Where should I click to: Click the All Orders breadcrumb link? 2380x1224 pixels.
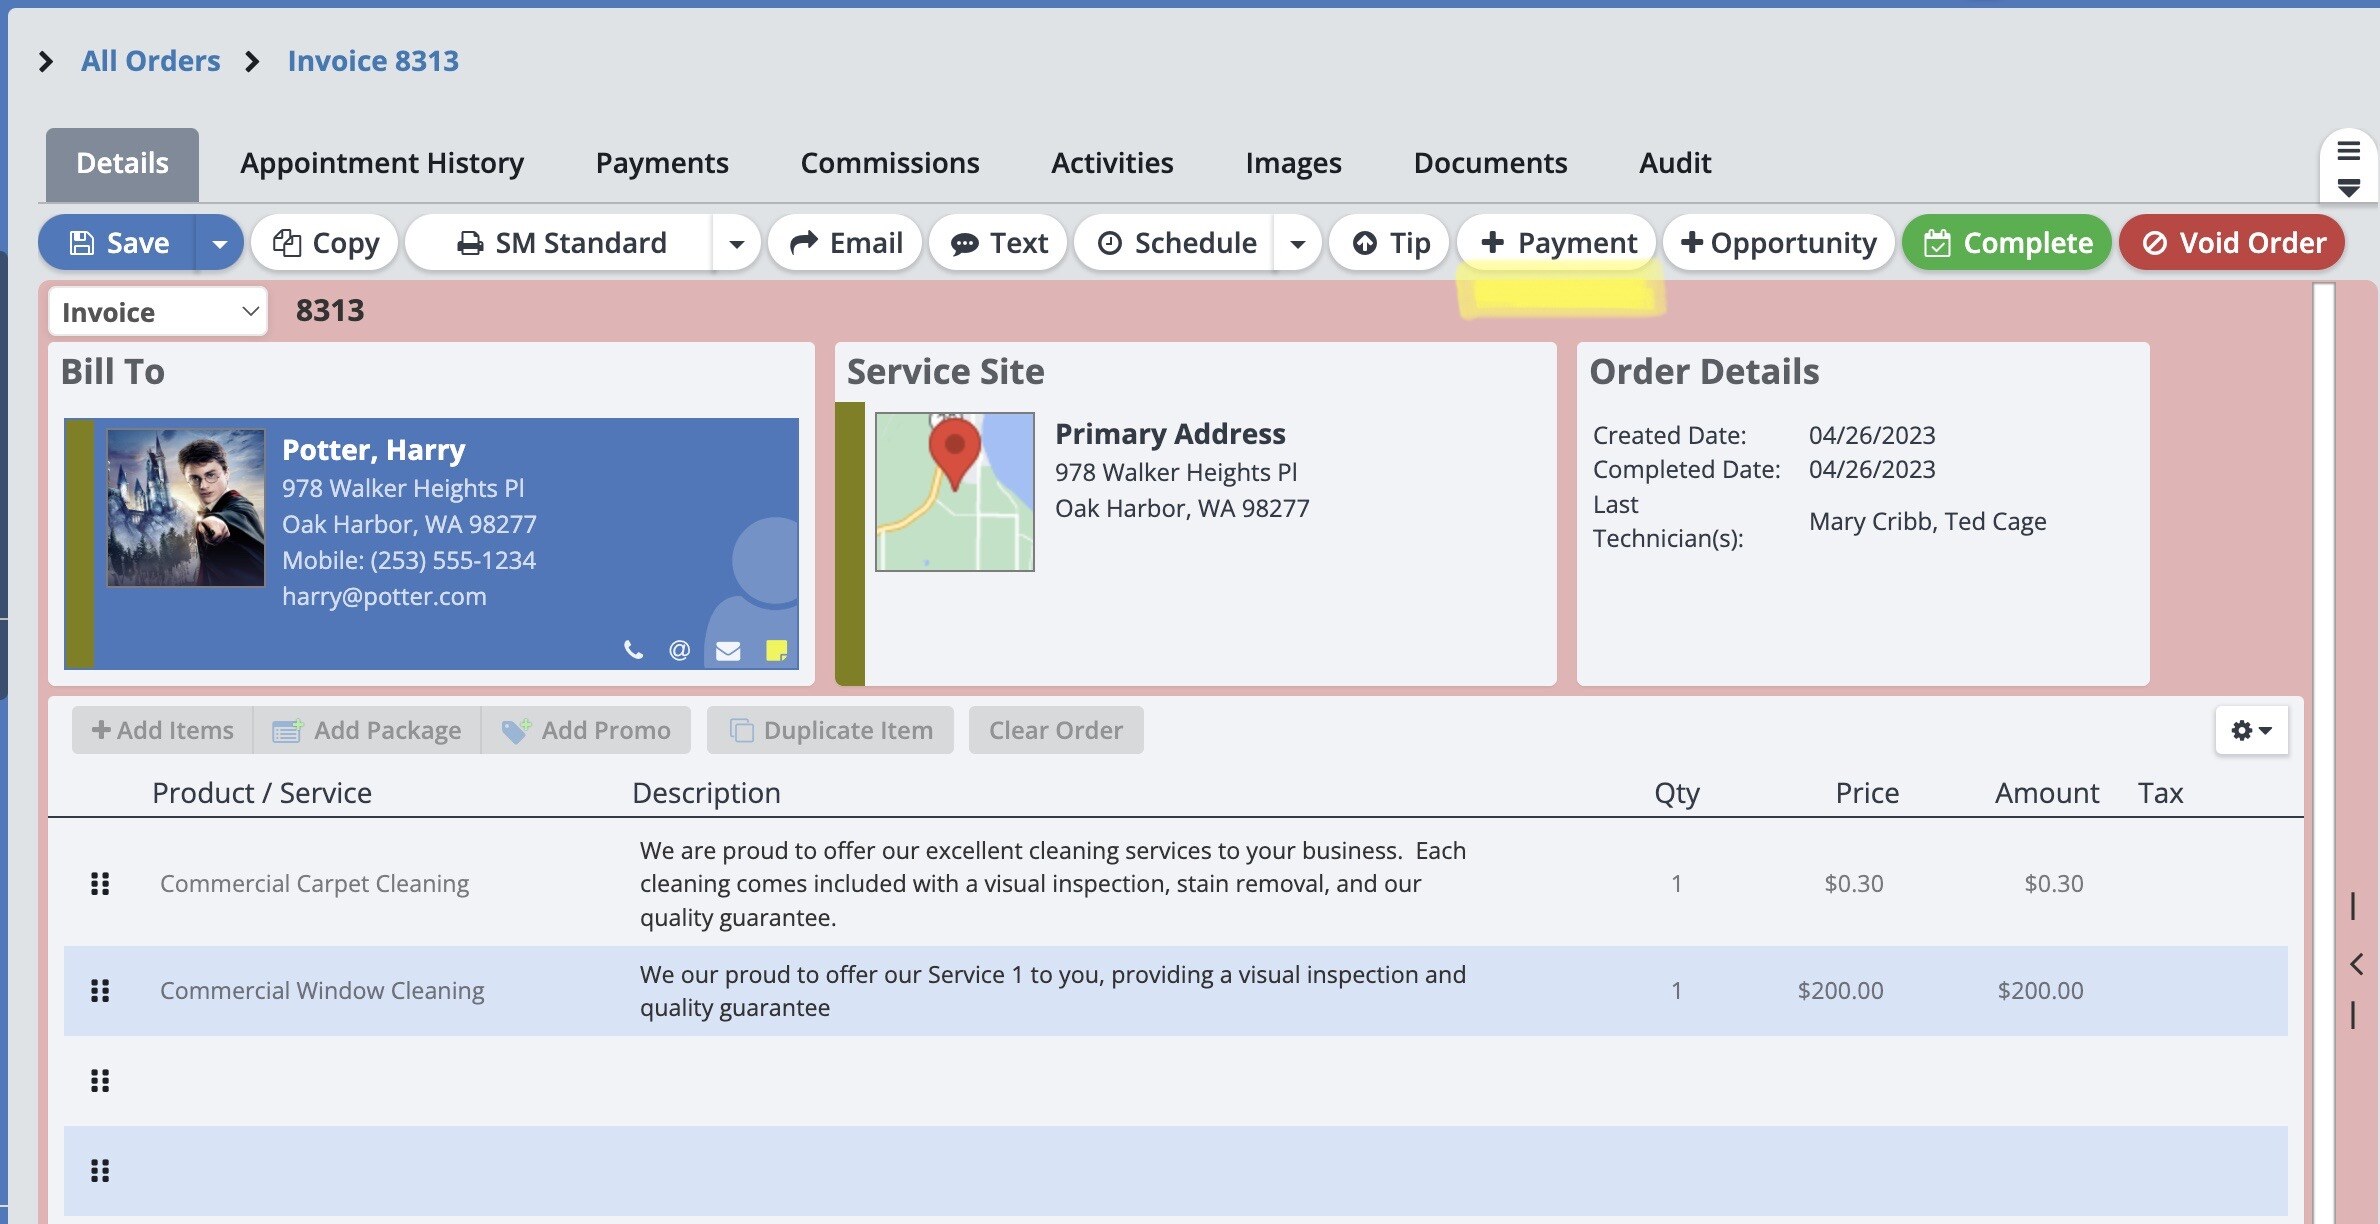coord(150,61)
